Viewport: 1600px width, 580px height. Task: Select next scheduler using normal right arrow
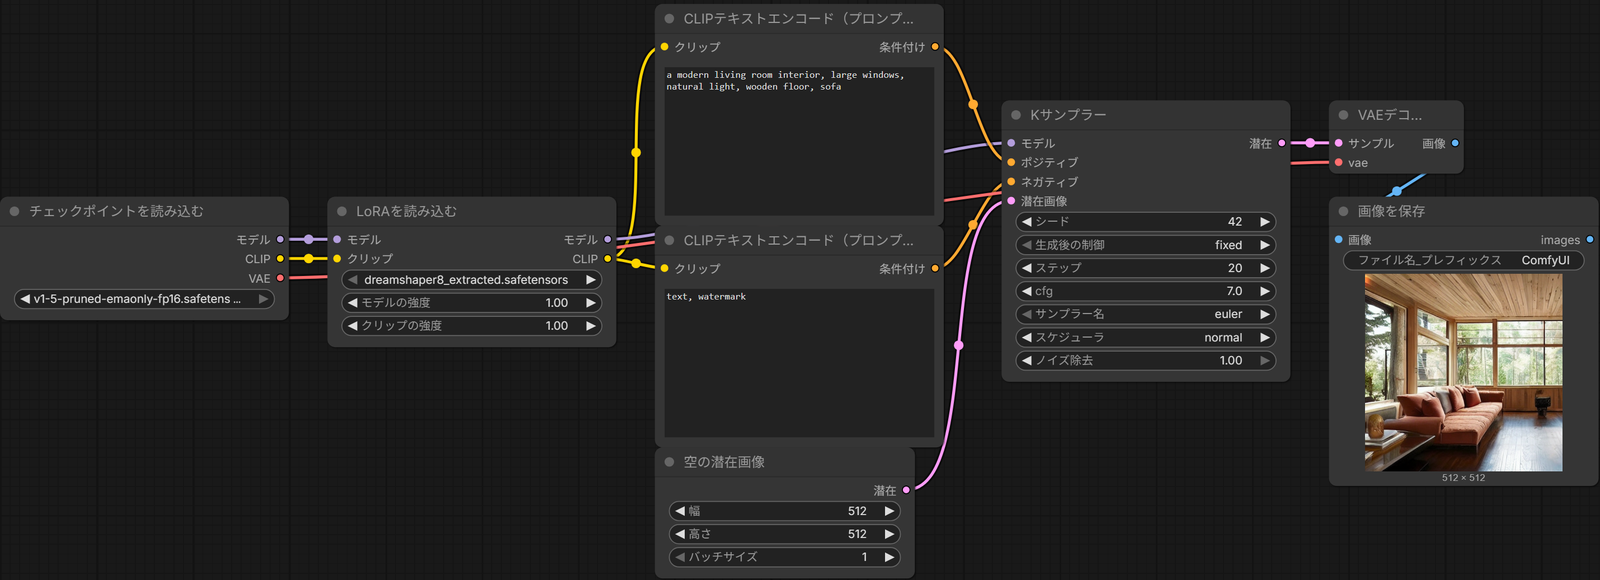click(x=1265, y=337)
